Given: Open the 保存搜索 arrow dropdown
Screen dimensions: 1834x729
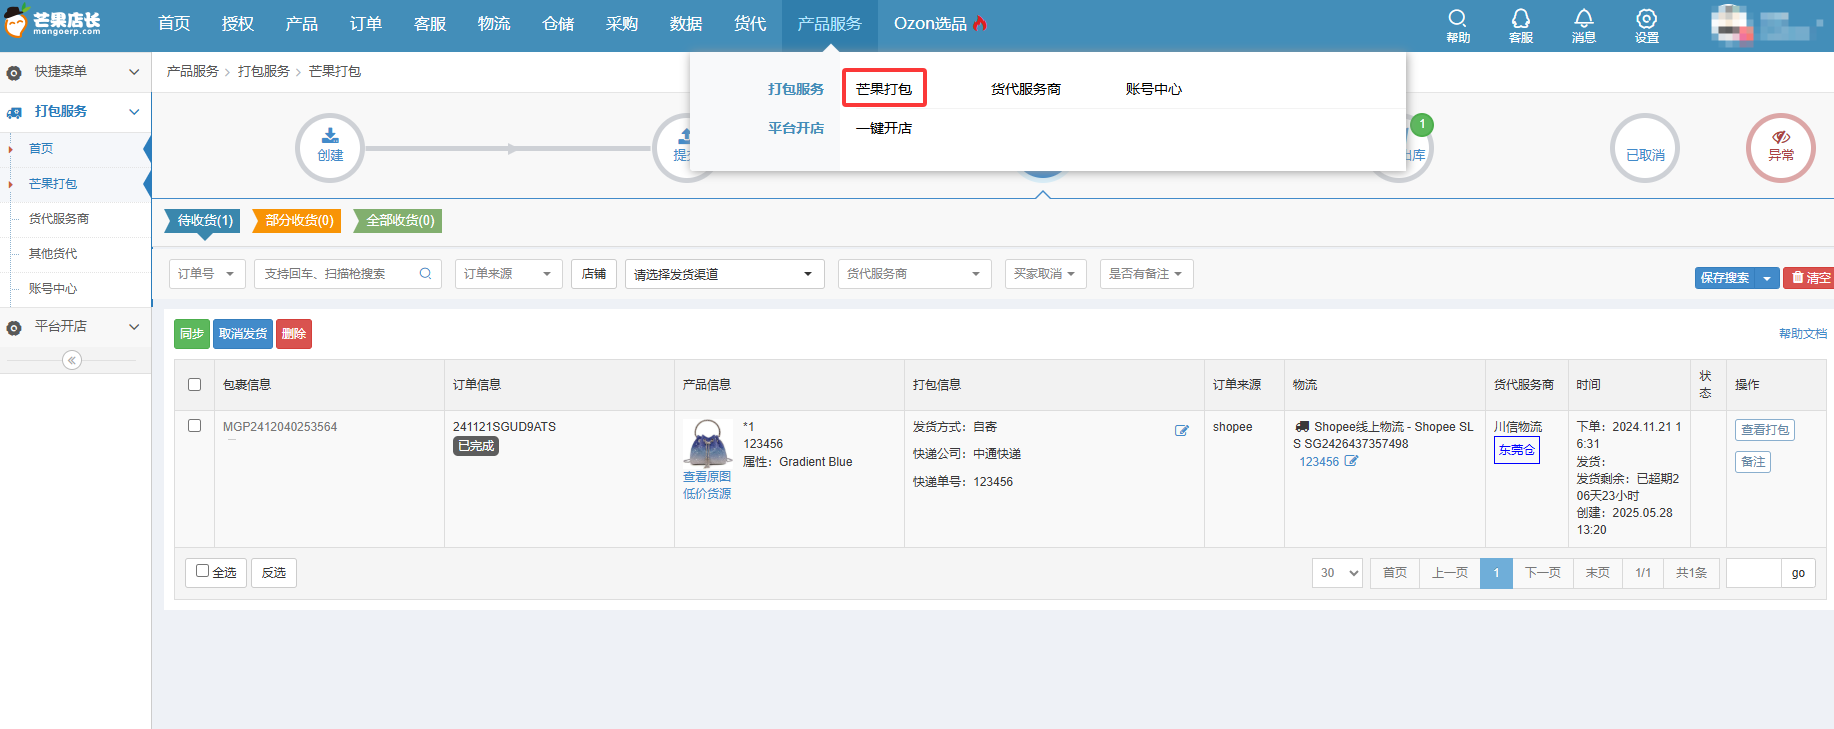Looking at the screenshot, I should (x=1767, y=278).
